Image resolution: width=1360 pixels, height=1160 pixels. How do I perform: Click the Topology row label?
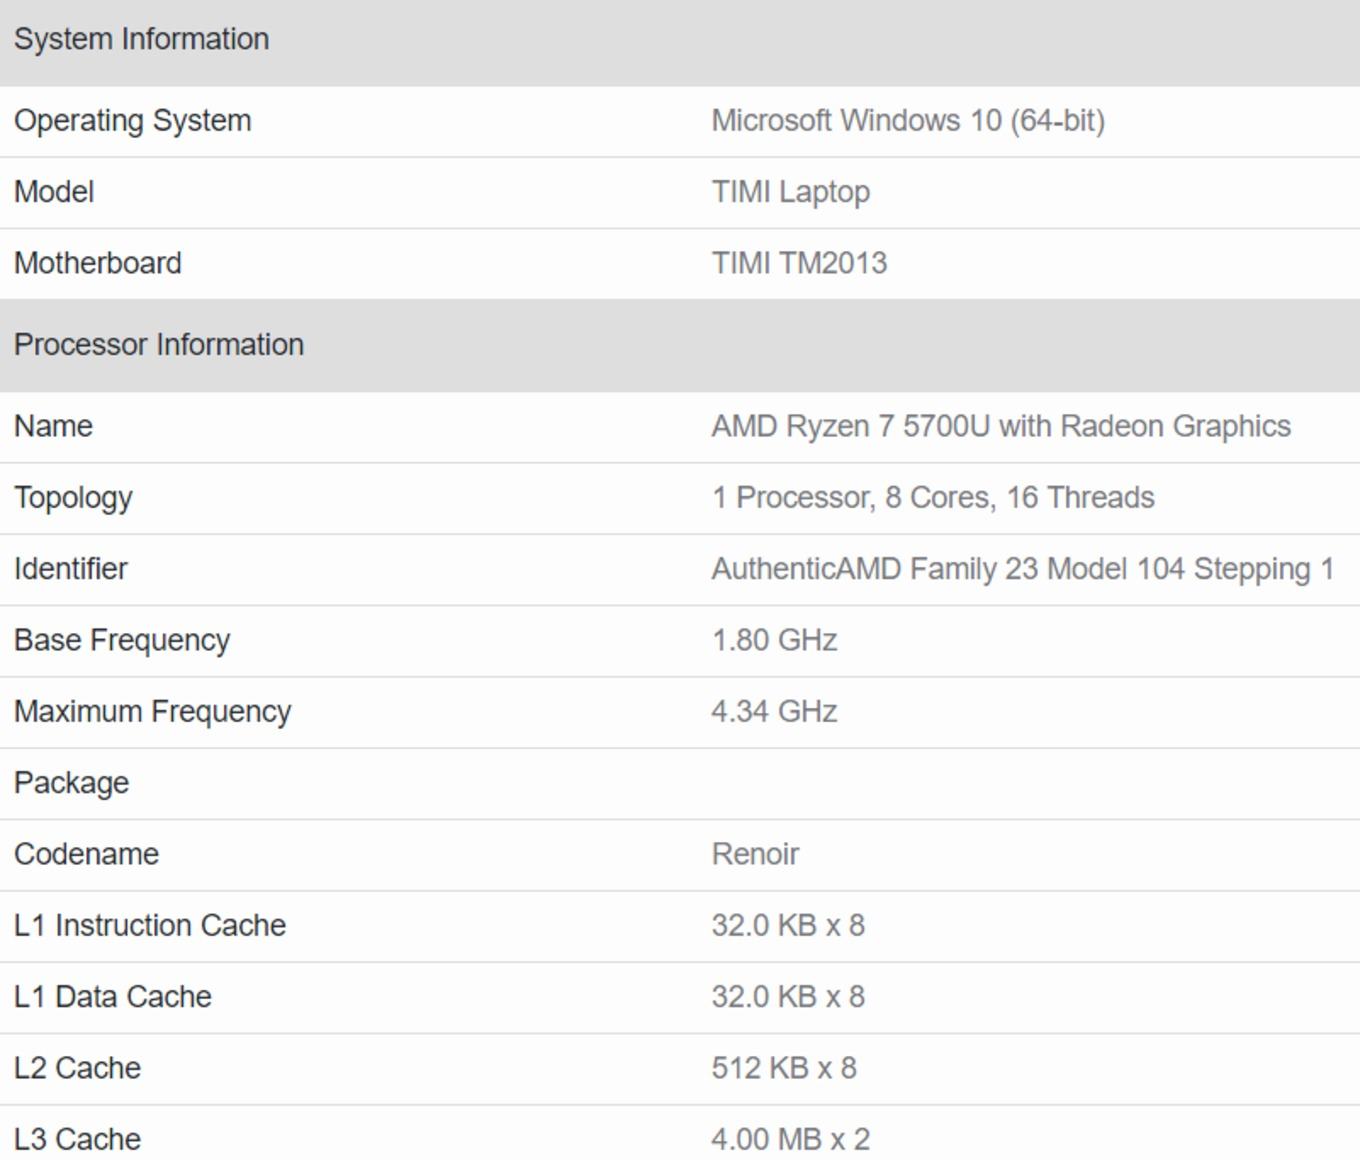coord(73,498)
